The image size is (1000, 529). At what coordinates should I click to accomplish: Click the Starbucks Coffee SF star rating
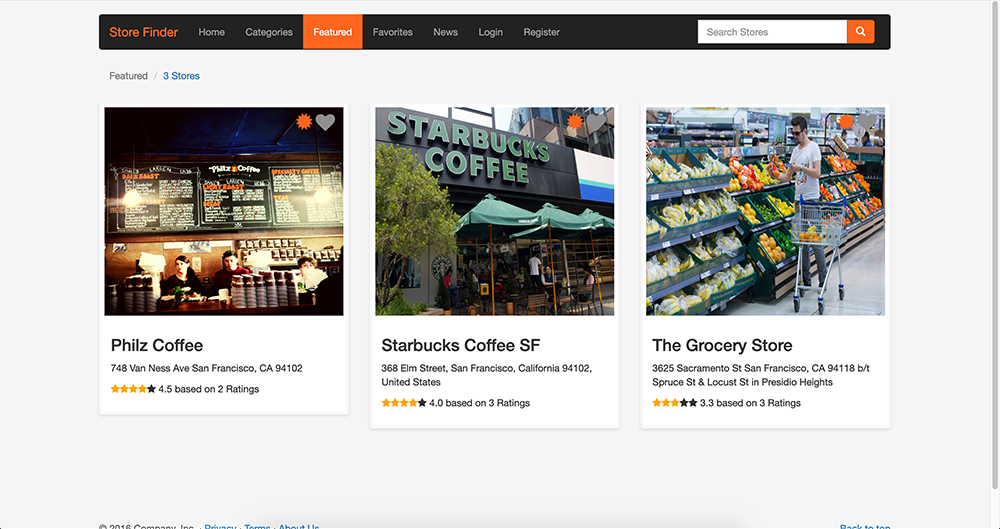tap(404, 403)
